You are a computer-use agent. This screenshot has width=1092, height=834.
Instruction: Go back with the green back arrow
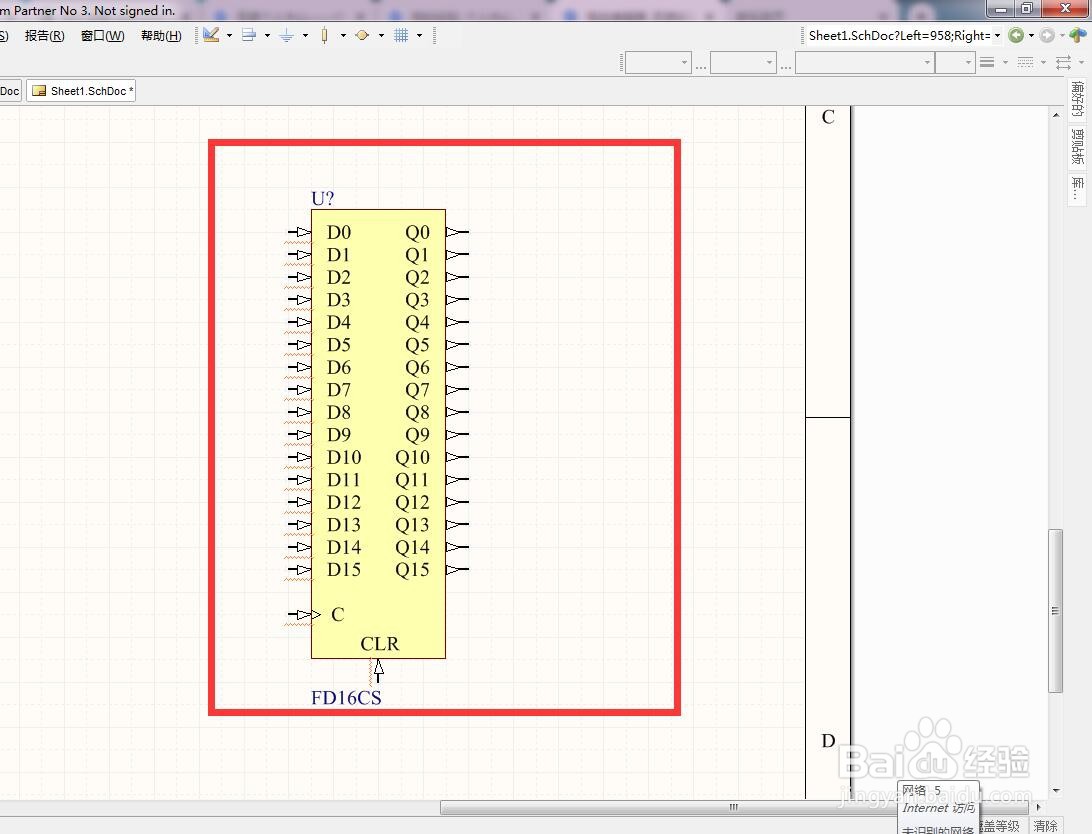pyautogui.click(x=1016, y=35)
